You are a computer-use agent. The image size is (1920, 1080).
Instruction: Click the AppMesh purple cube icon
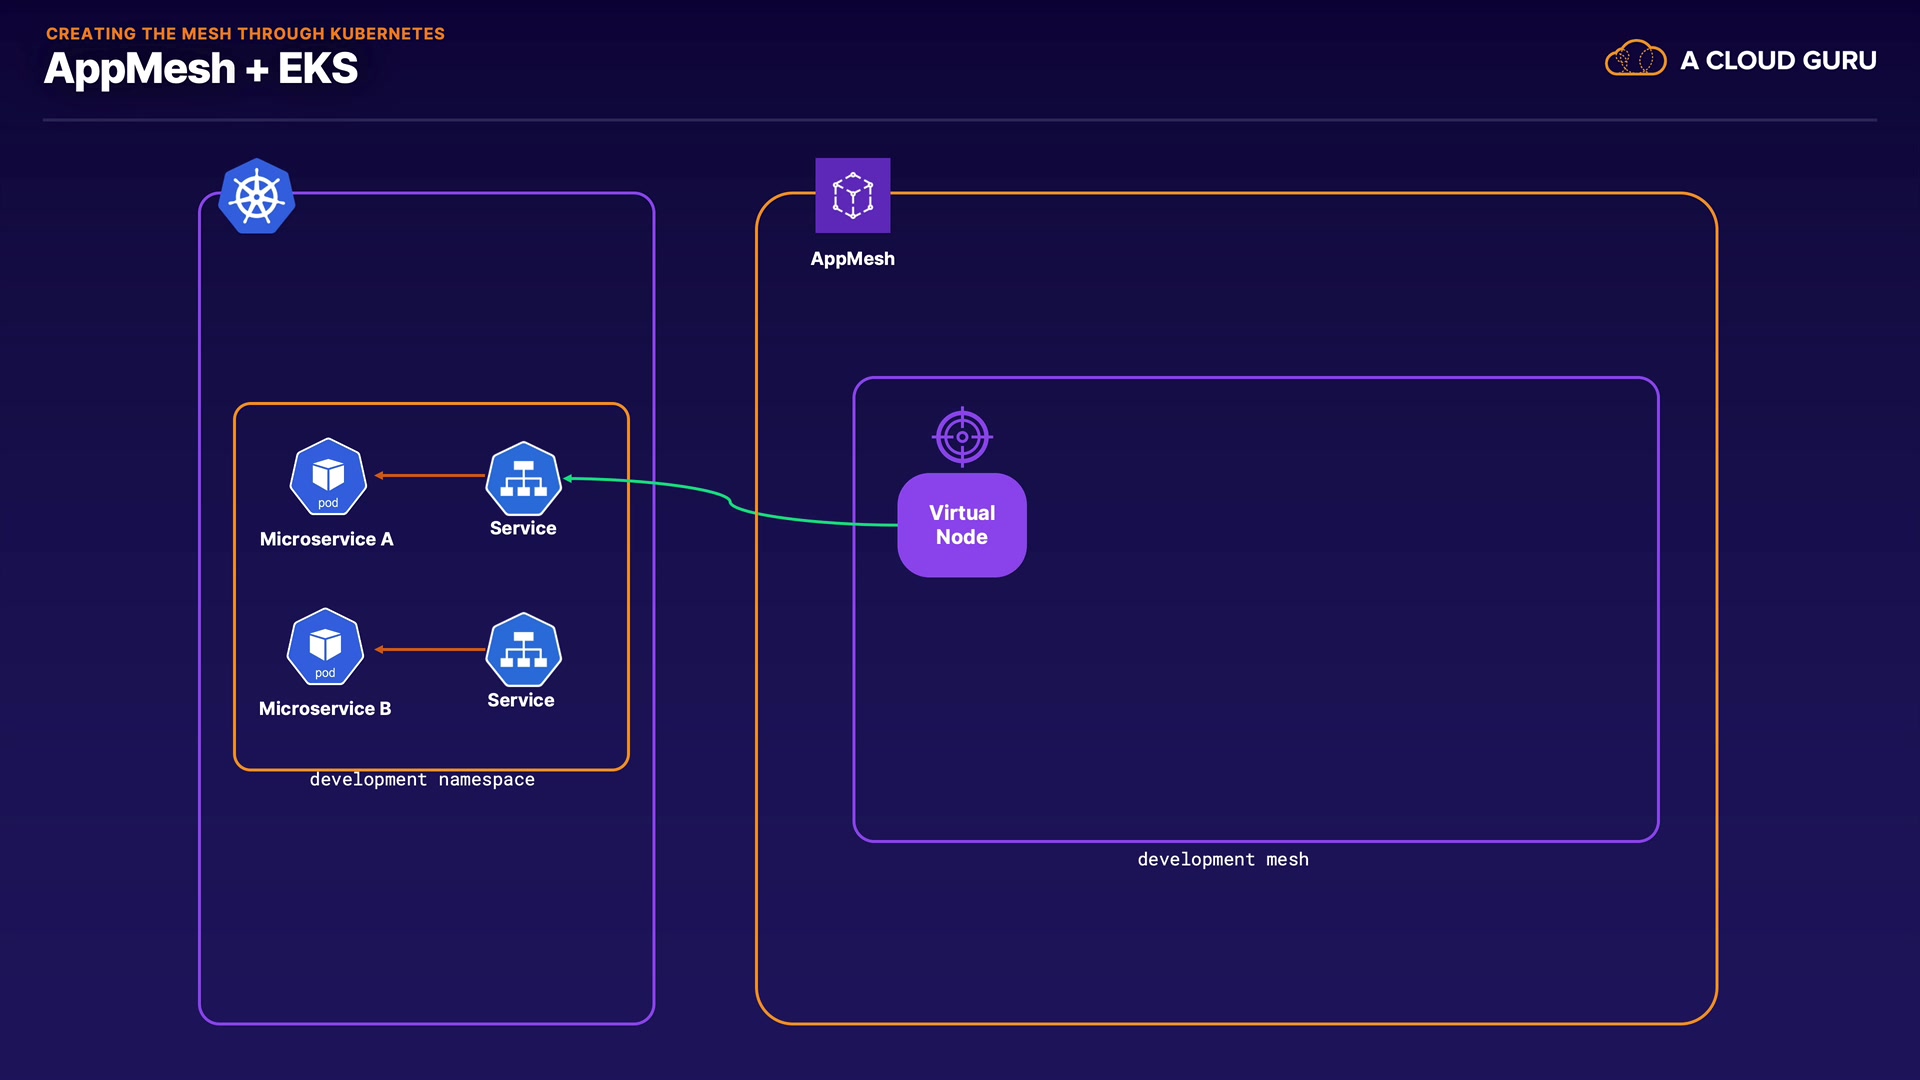pos(852,195)
